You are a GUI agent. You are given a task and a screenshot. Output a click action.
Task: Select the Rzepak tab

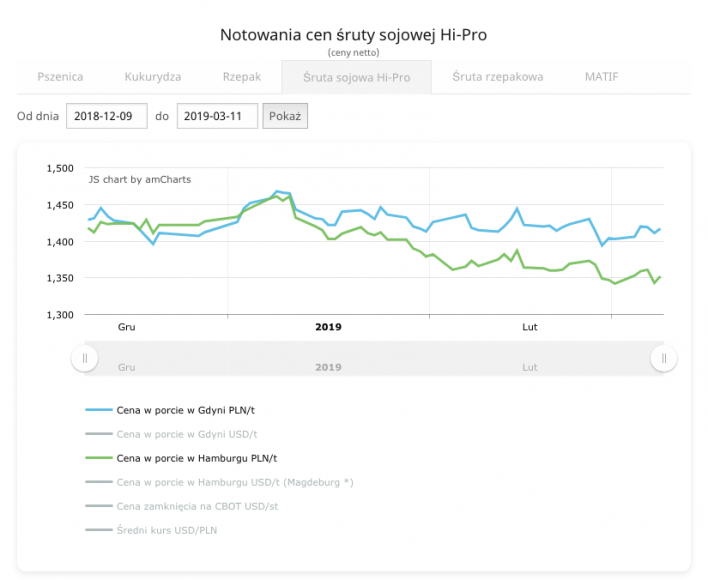coord(241,76)
